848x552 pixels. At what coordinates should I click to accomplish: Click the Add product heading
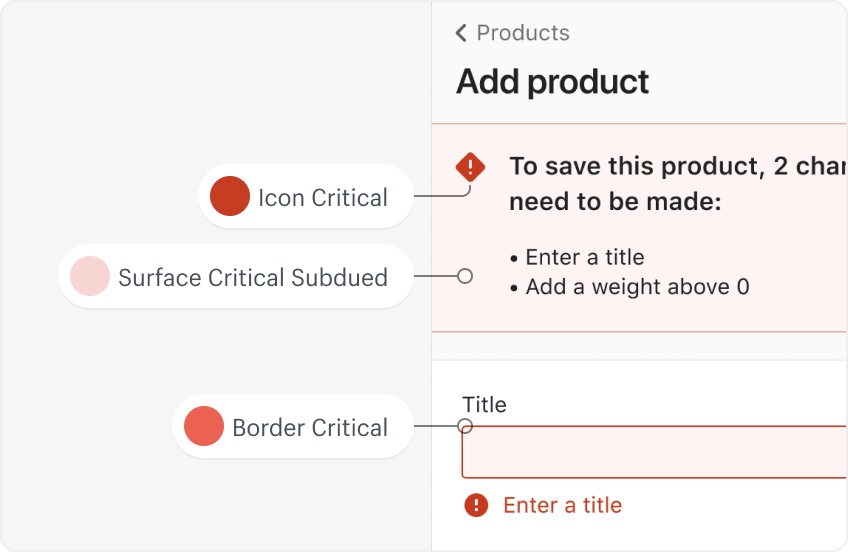click(552, 82)
